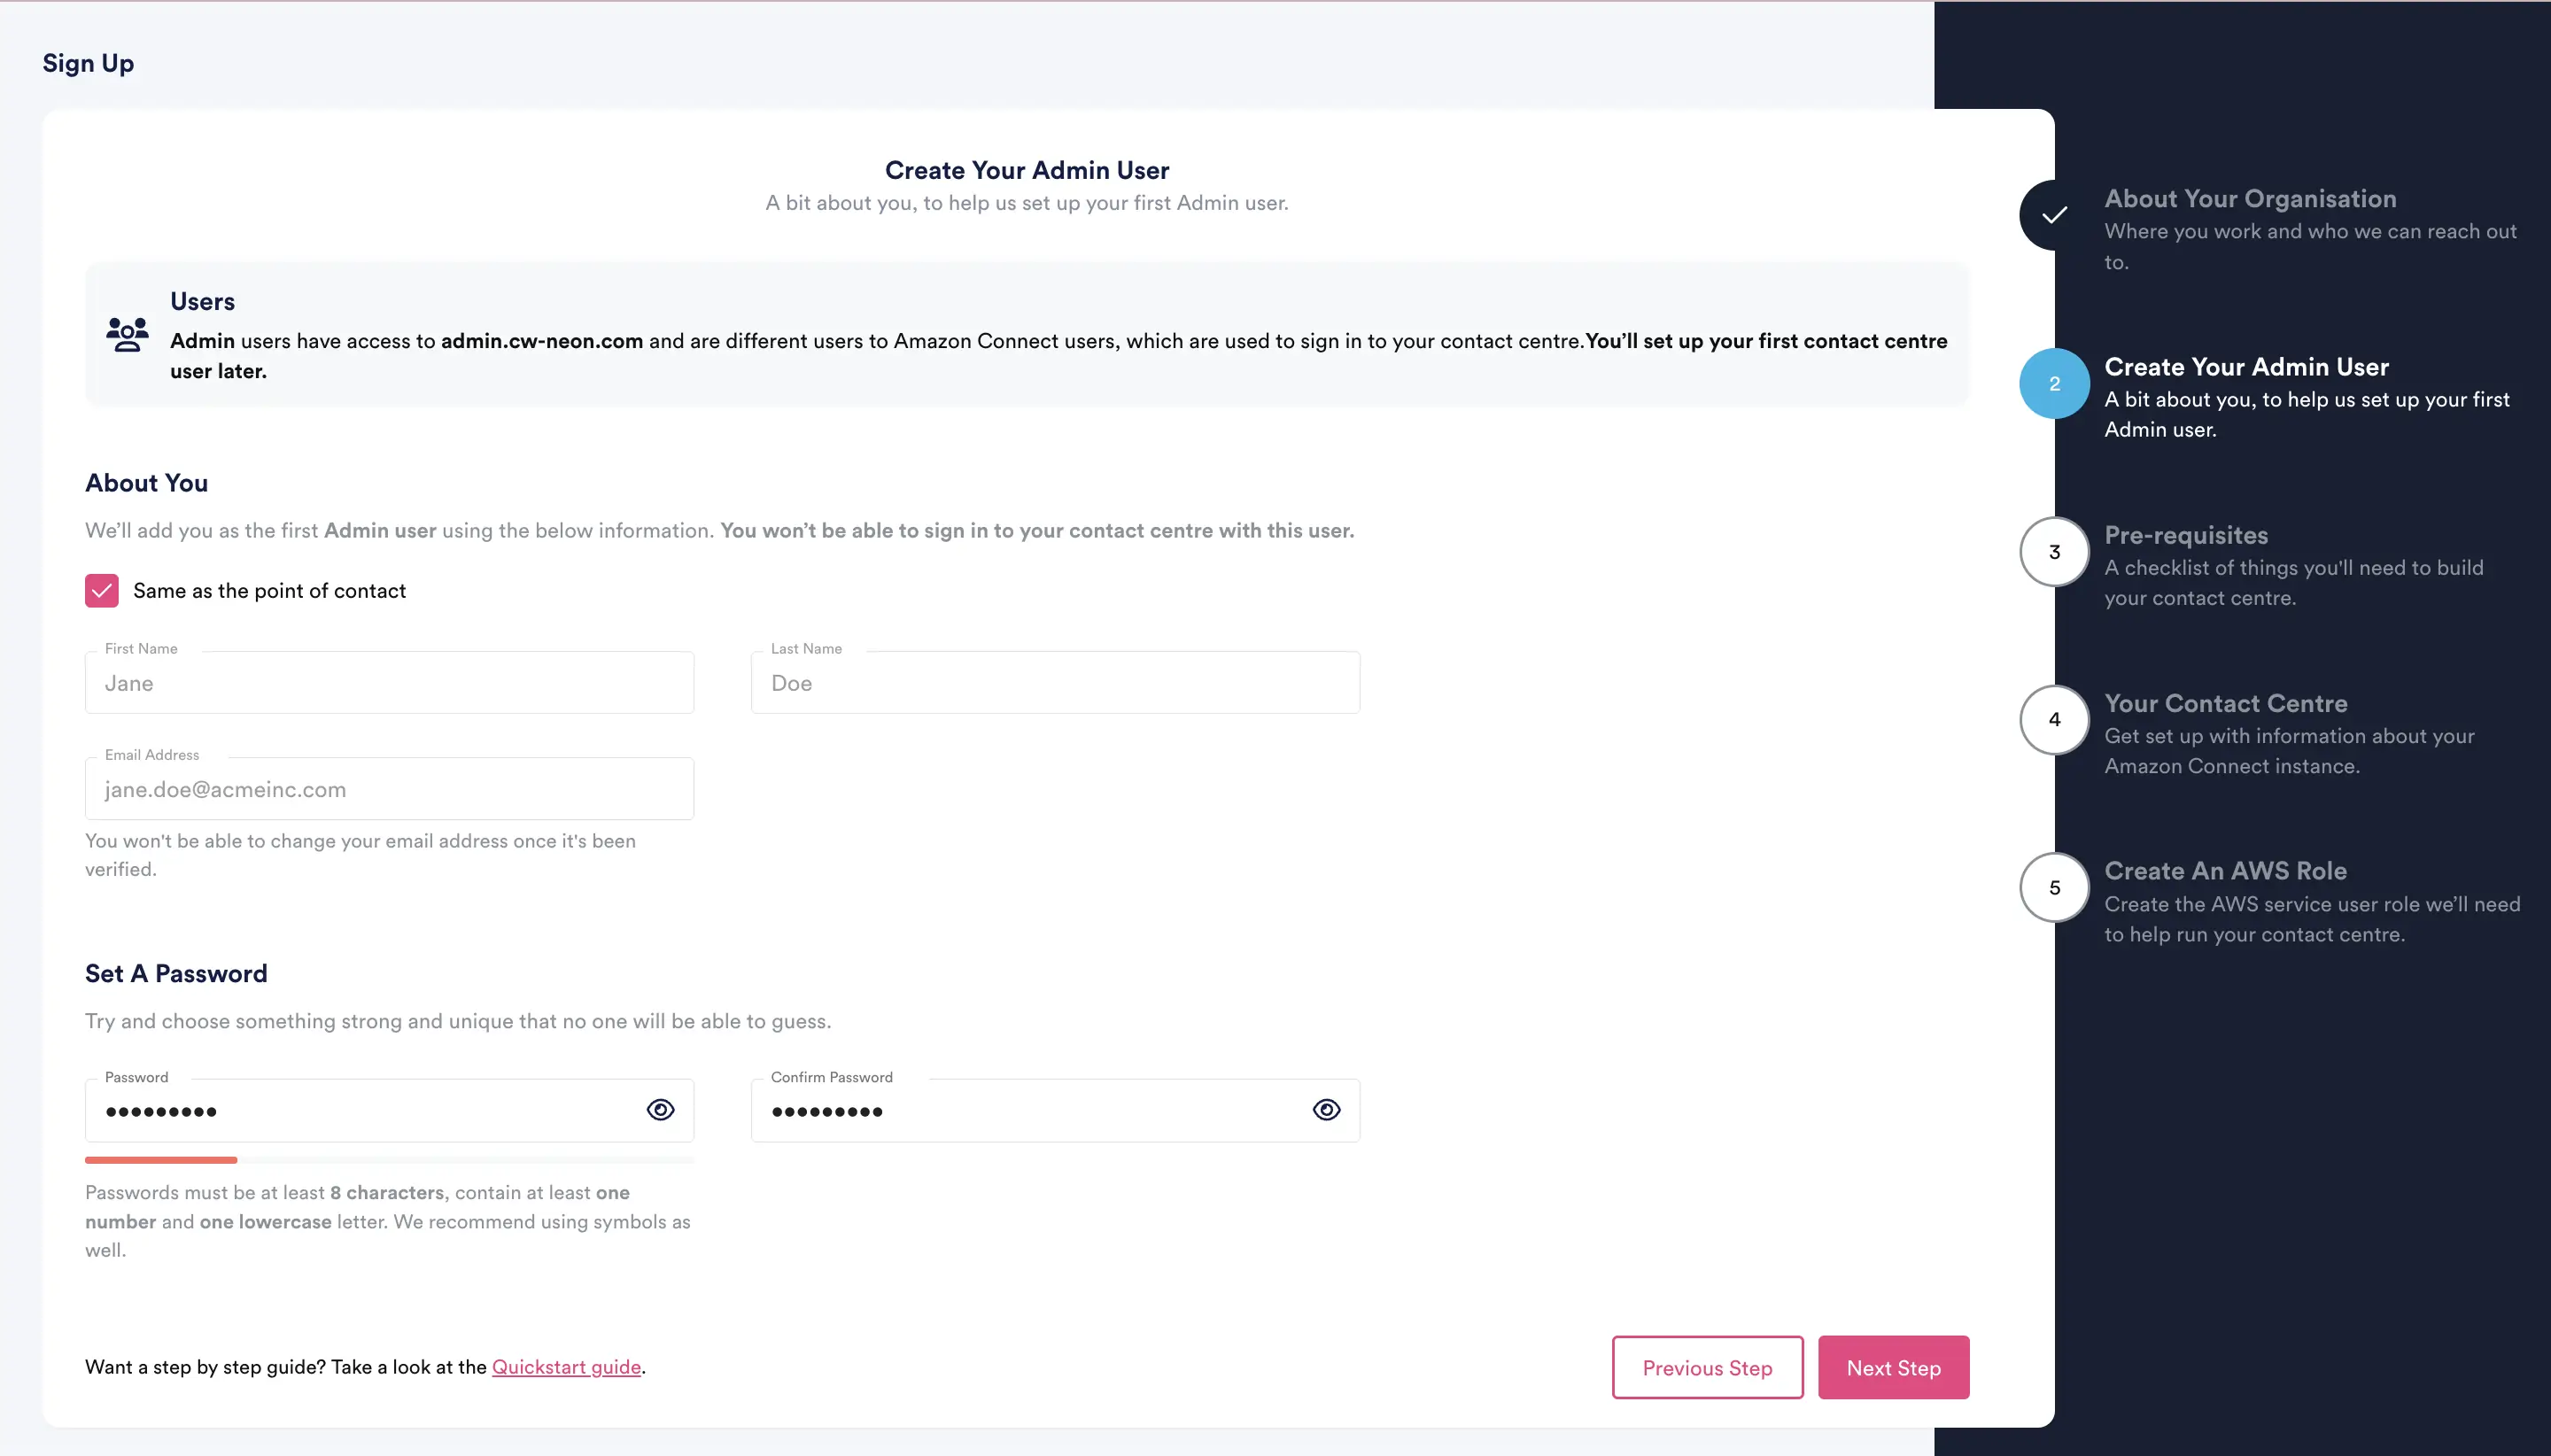Click the completed step checkmark icon
The width and height of the screenshot is (2551, 1456).
tap(2053, 215)
